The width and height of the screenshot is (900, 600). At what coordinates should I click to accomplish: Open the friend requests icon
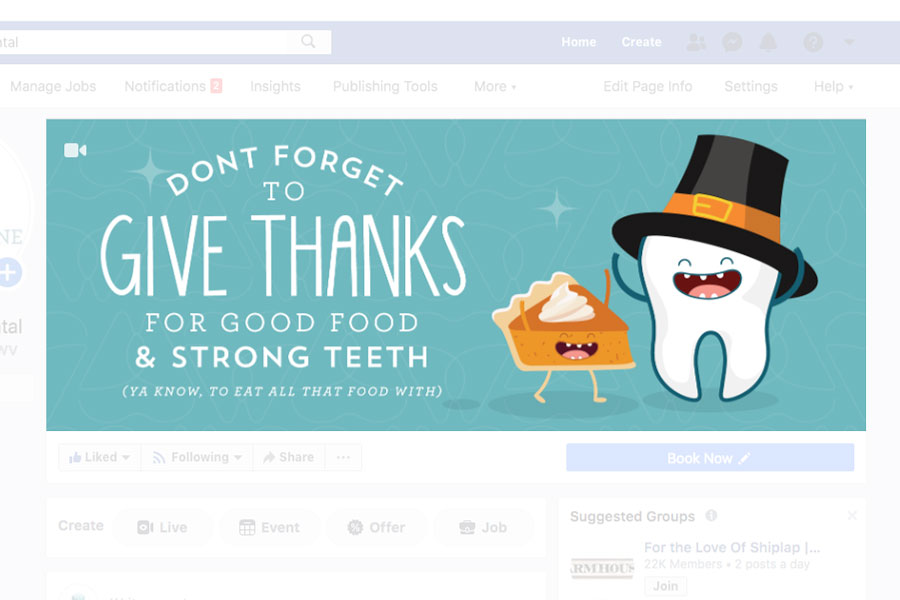tap(696, 42)
